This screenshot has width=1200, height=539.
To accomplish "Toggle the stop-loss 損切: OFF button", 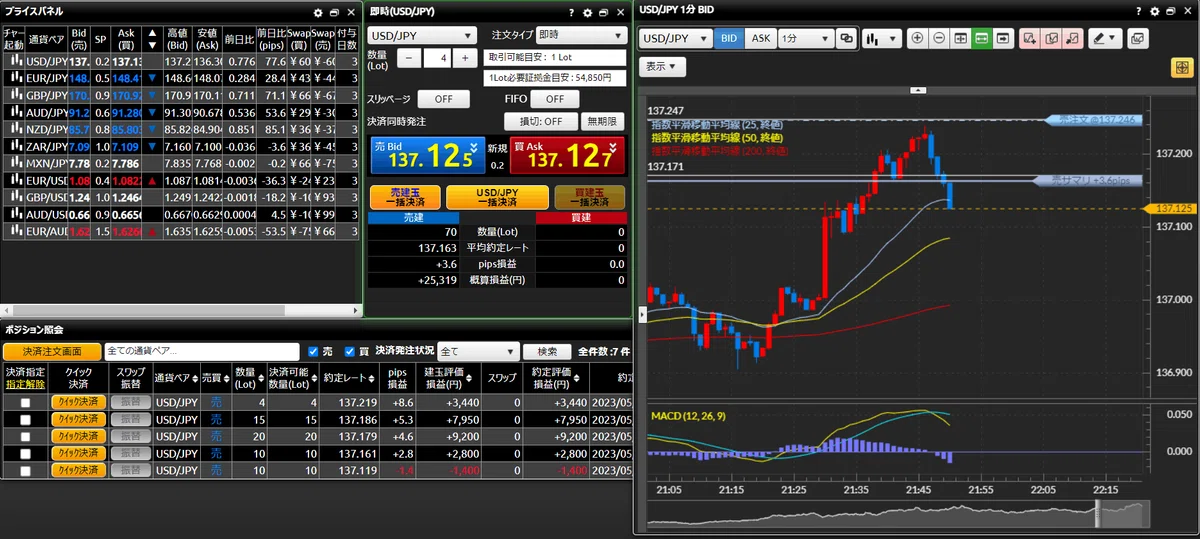I will (x=541, y=121).
